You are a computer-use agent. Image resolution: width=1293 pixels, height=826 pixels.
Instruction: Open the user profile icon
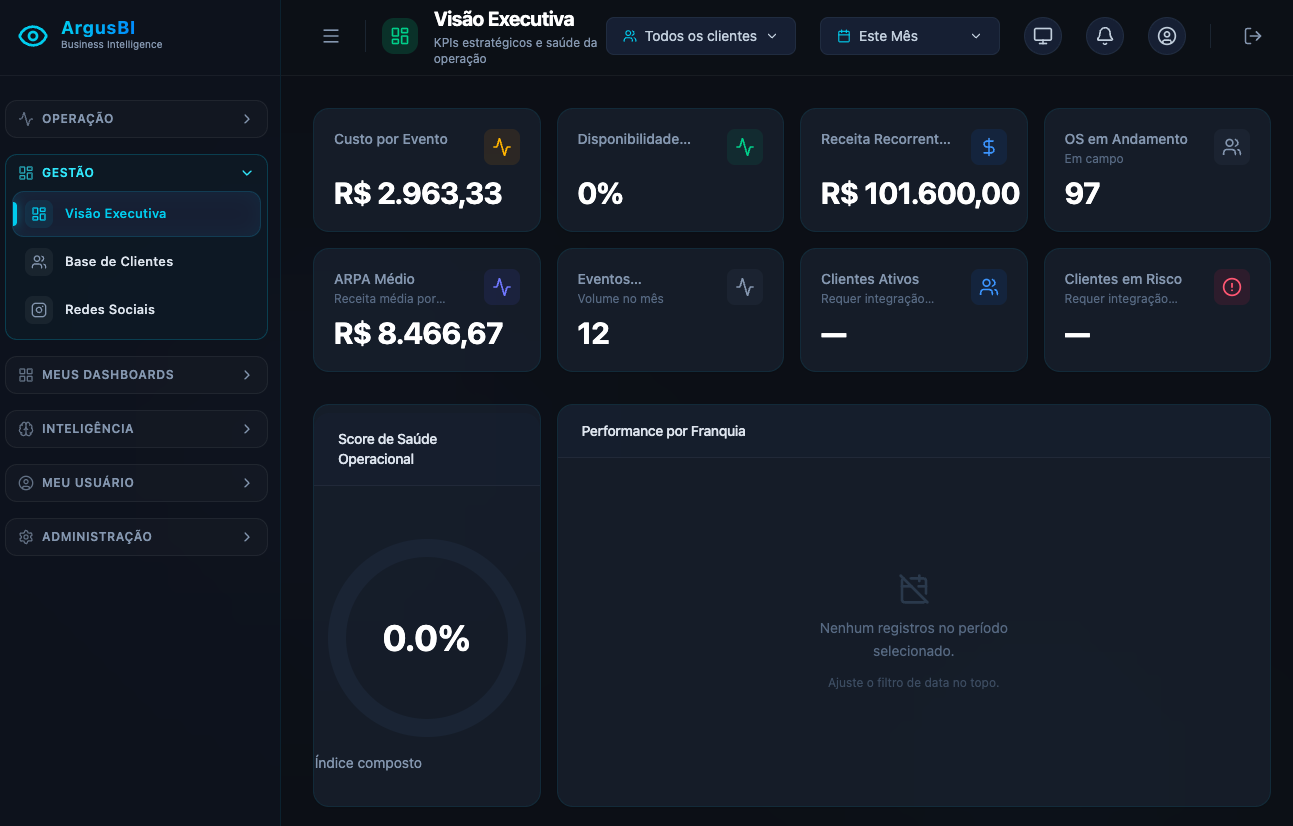pyautogui.click(x=1167, y=36)
